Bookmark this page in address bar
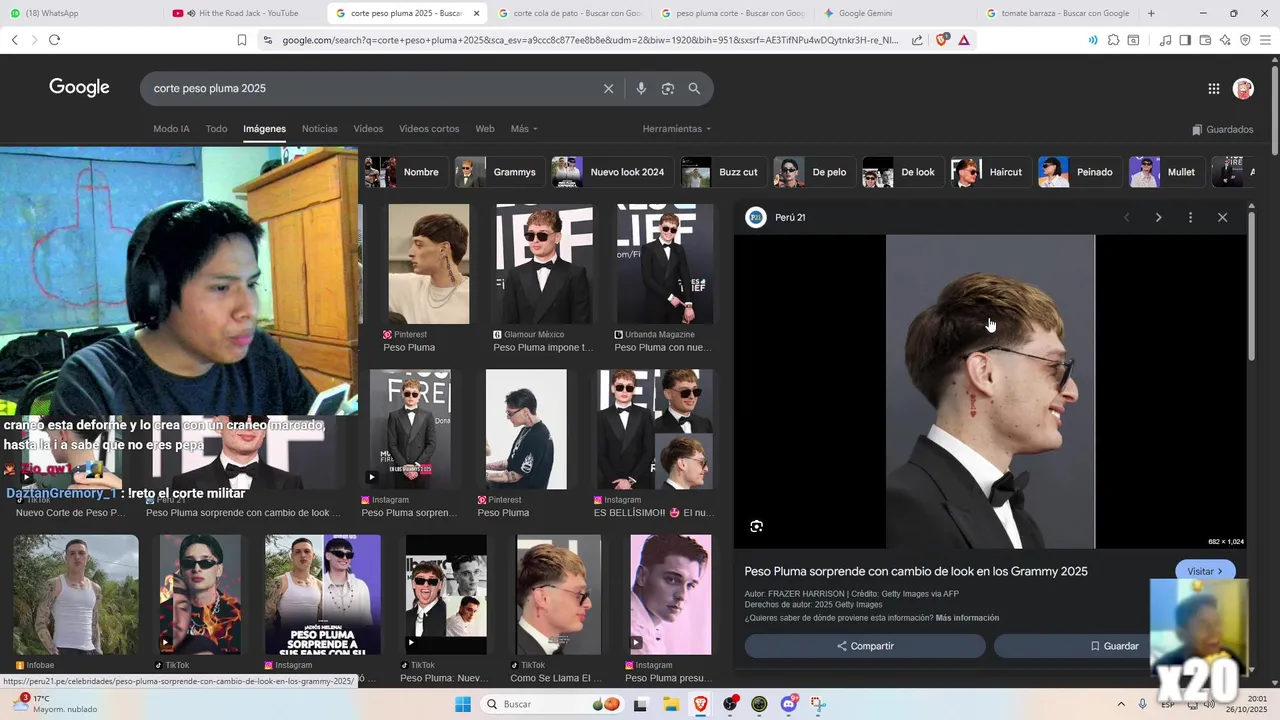 tap(241, 40)
